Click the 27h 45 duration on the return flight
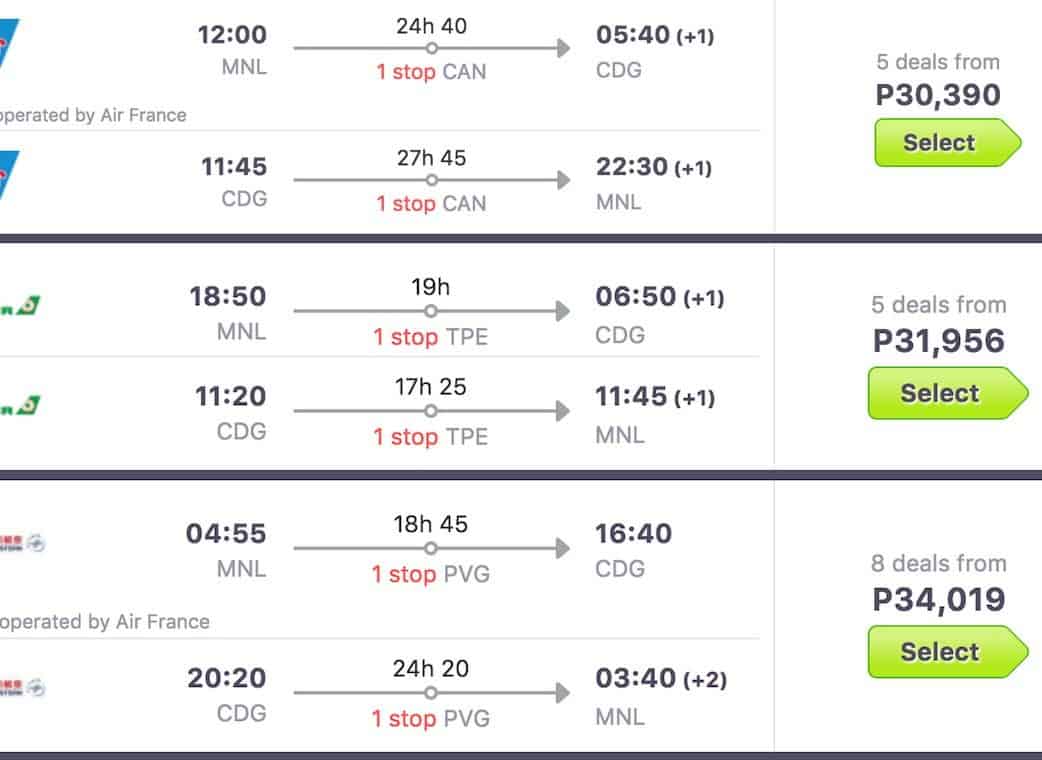1042x760 pixels. 431,158
